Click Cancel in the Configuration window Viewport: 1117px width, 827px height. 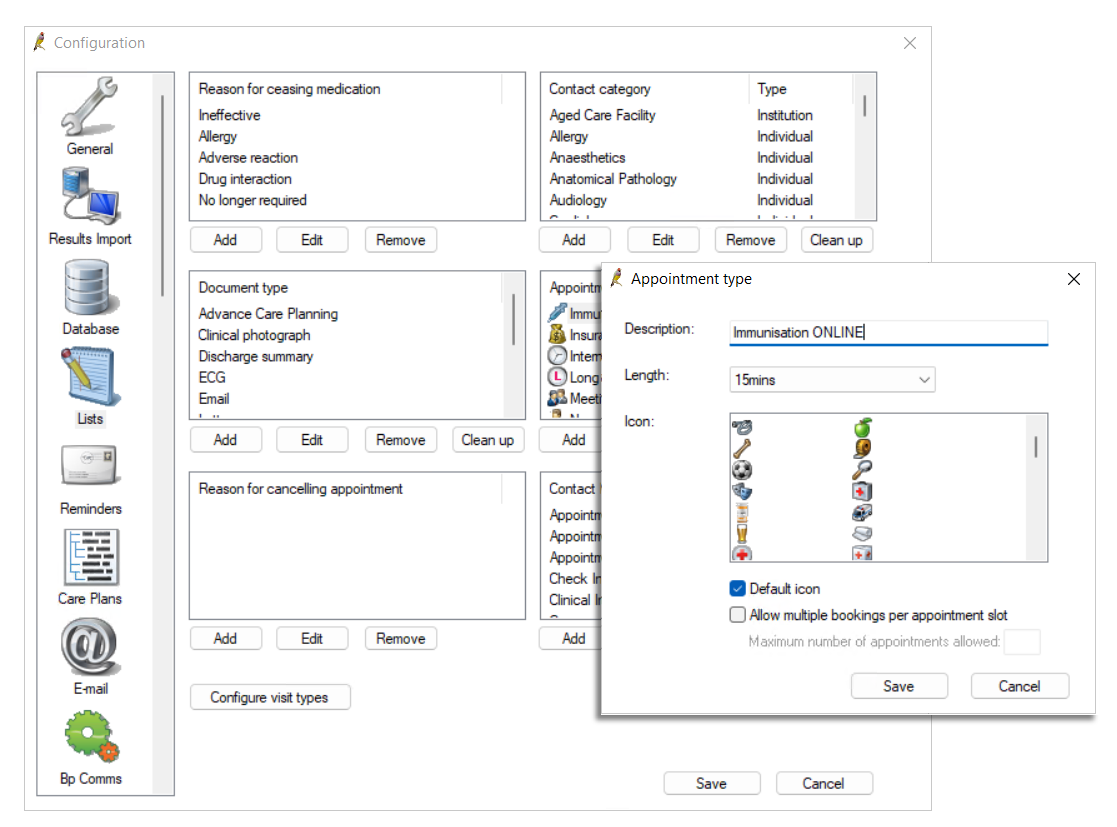(x=824, y=784)
